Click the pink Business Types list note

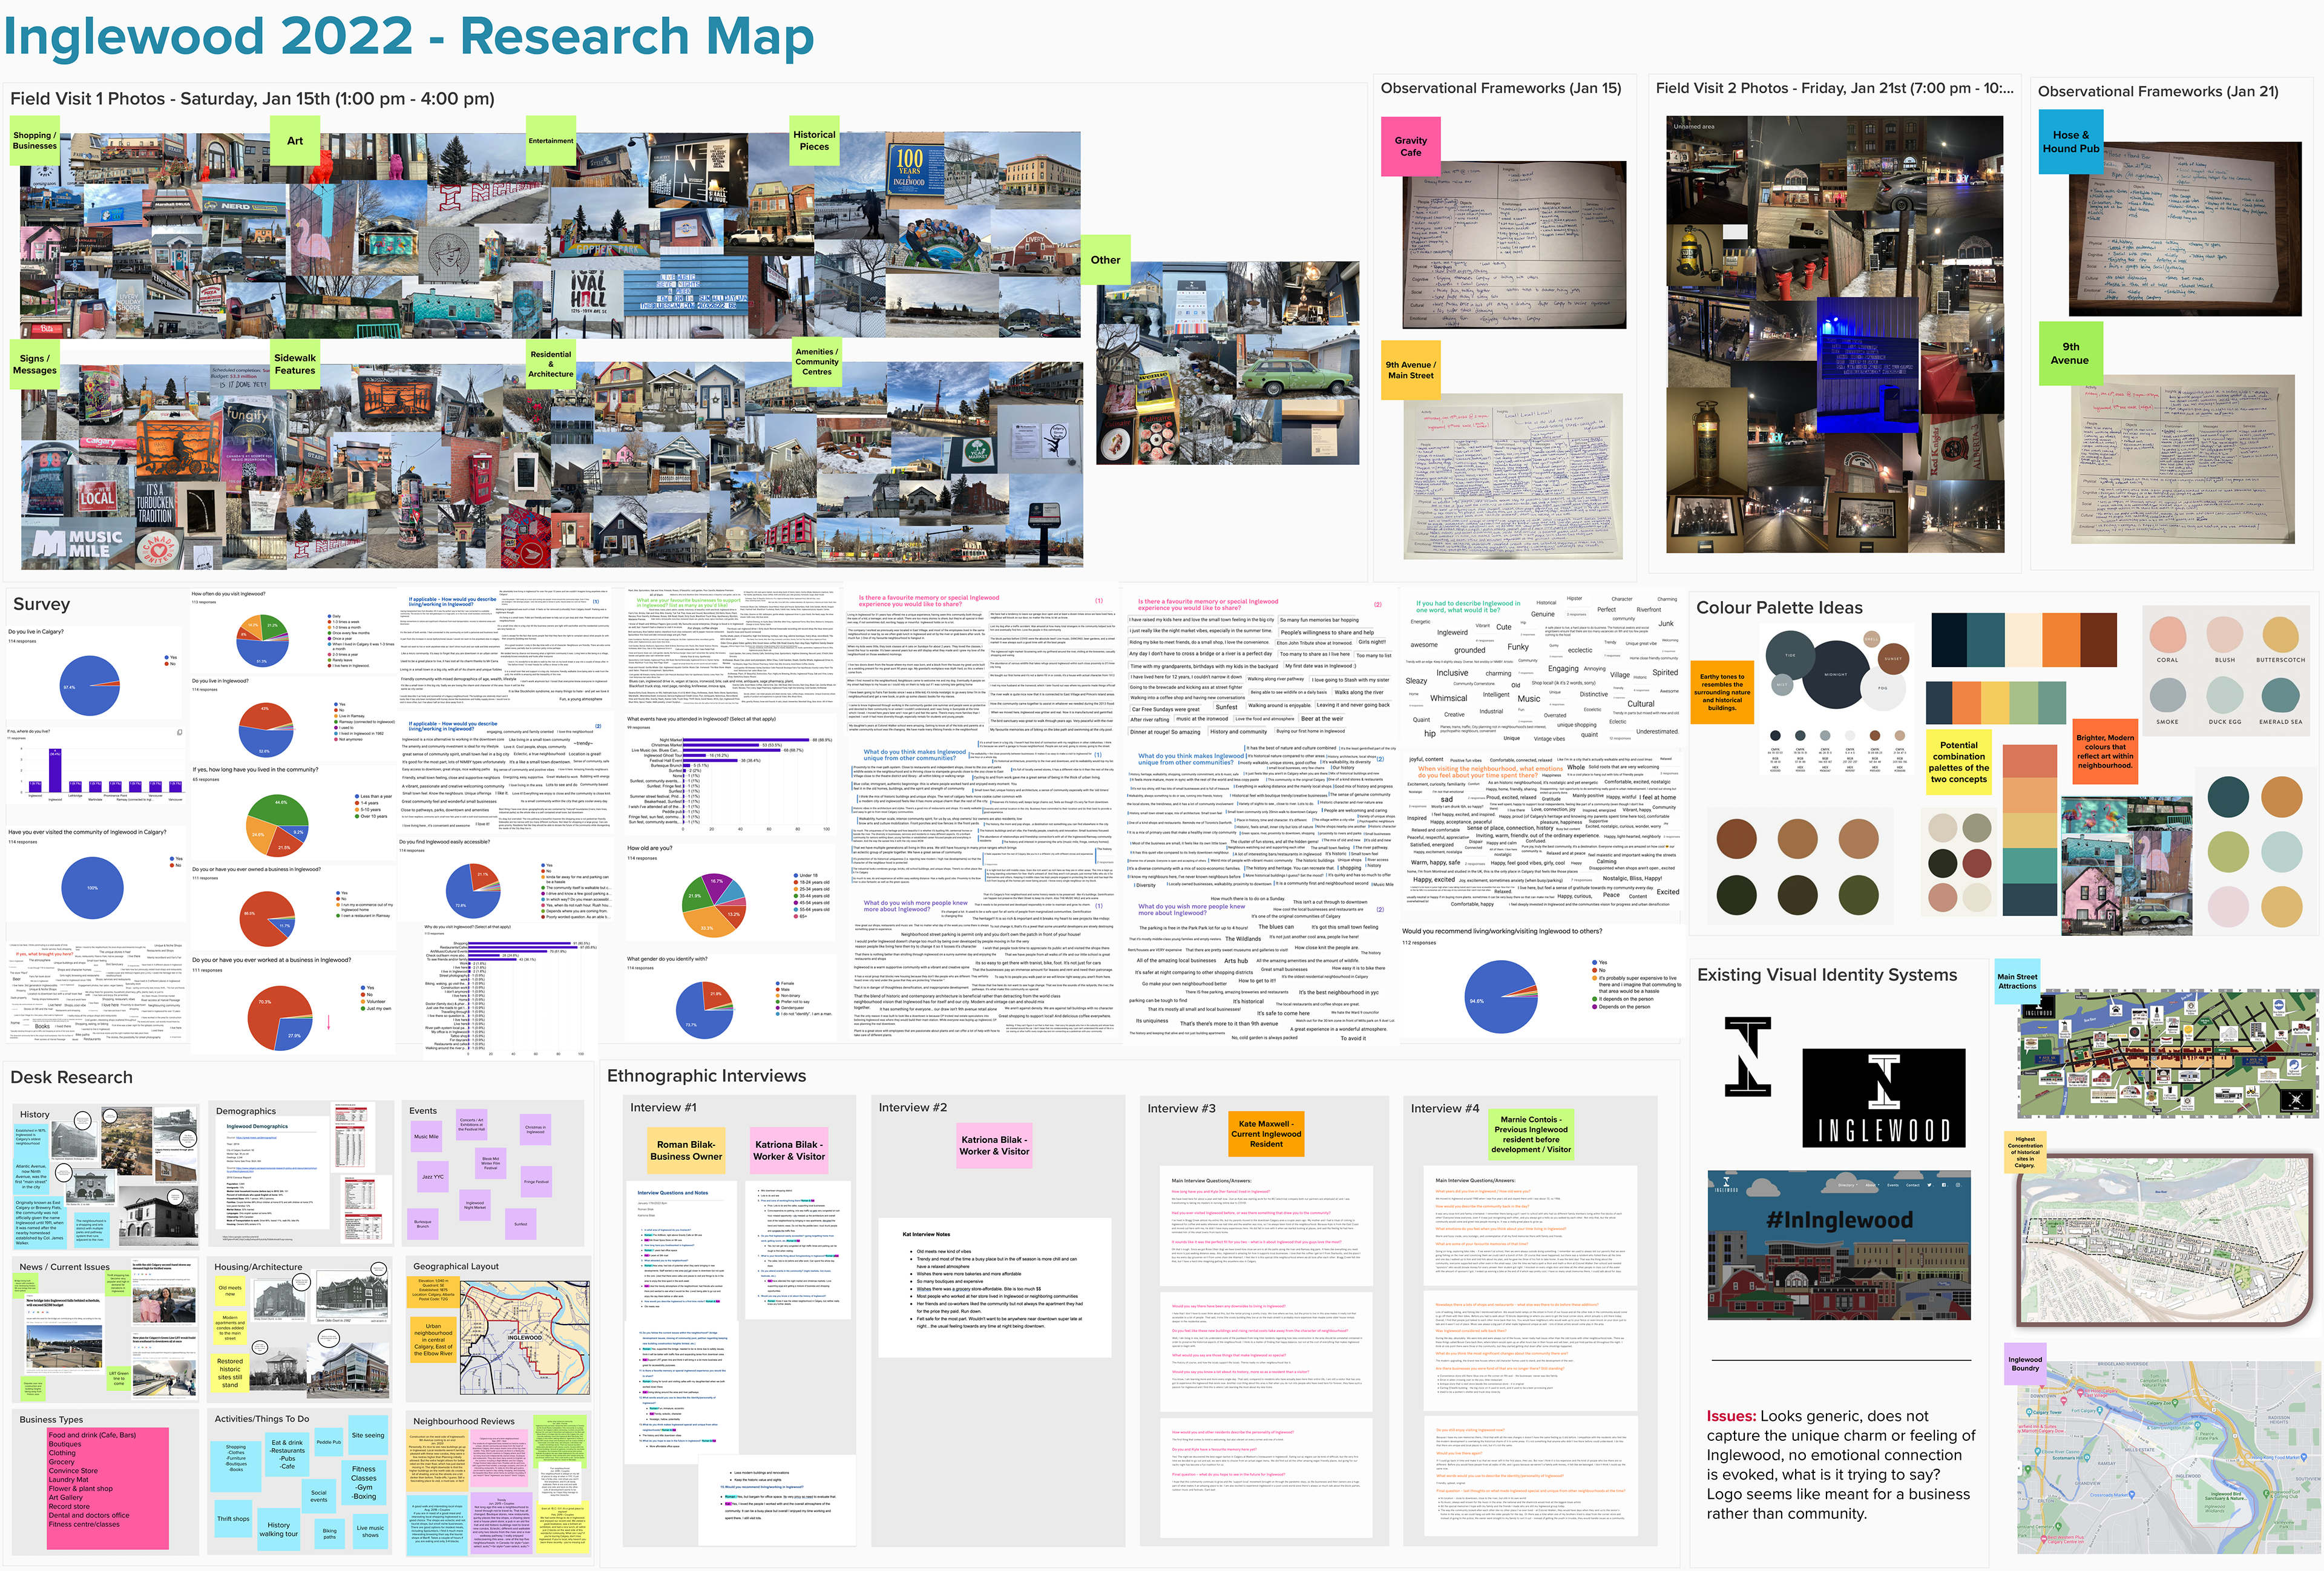pos(108,1489)
